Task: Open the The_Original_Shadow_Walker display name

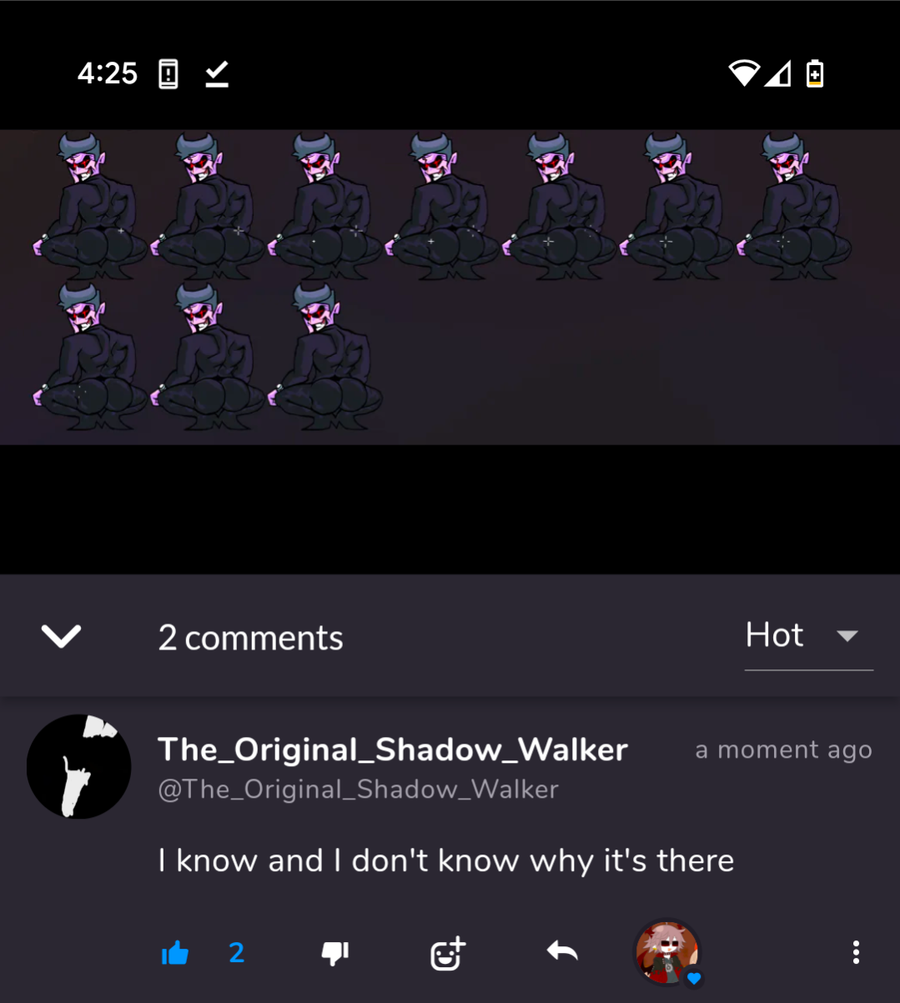Action: click(x=393, y=749)
